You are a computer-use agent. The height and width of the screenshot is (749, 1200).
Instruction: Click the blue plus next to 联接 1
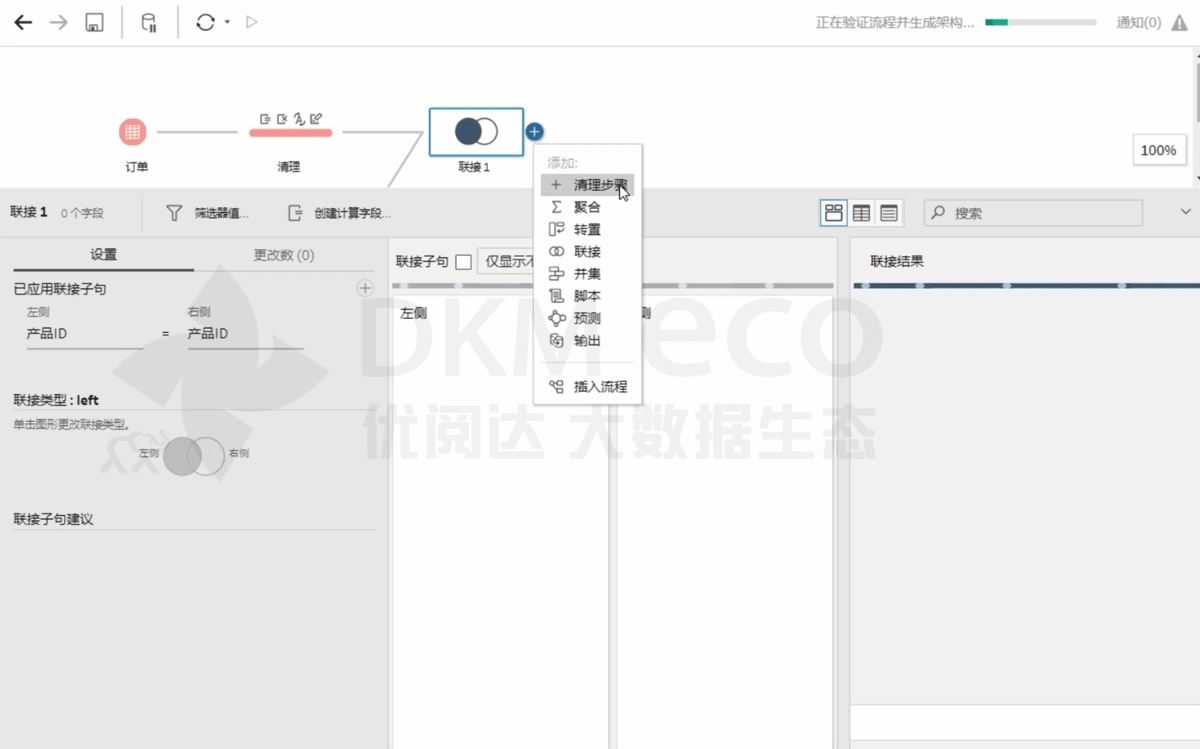point(534,131)
